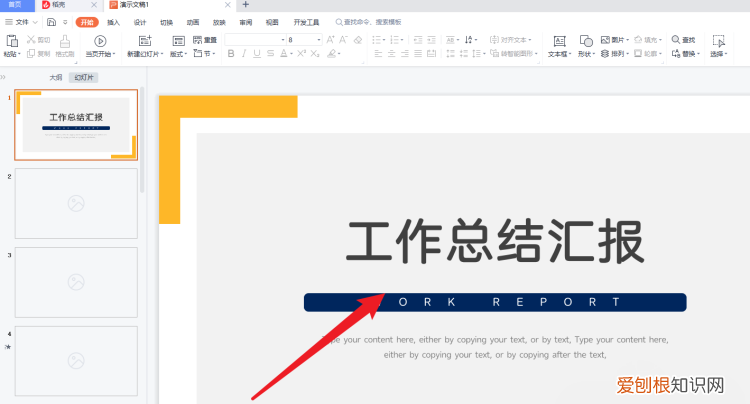Toggle center paragraph alignment
Screen dimensions: 750x404
tap(391, 54)
